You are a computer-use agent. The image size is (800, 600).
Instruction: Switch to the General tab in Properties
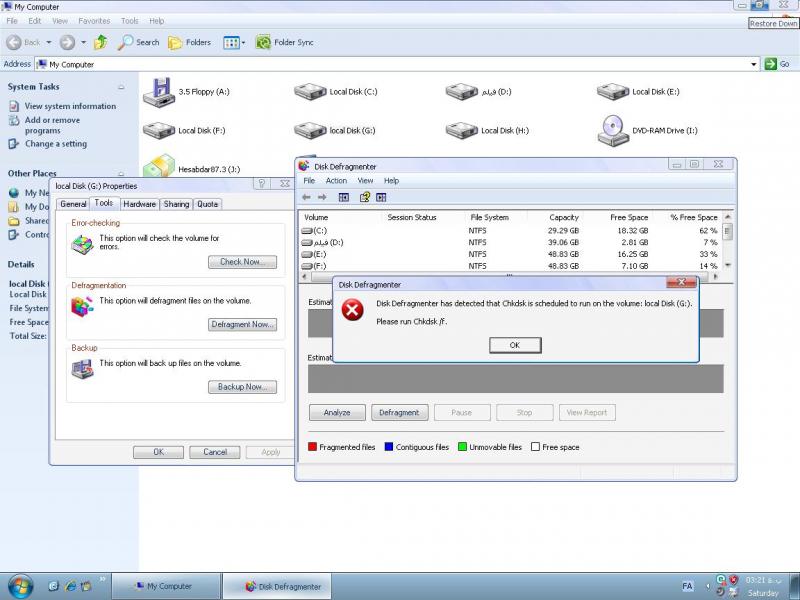coord(73,204)
